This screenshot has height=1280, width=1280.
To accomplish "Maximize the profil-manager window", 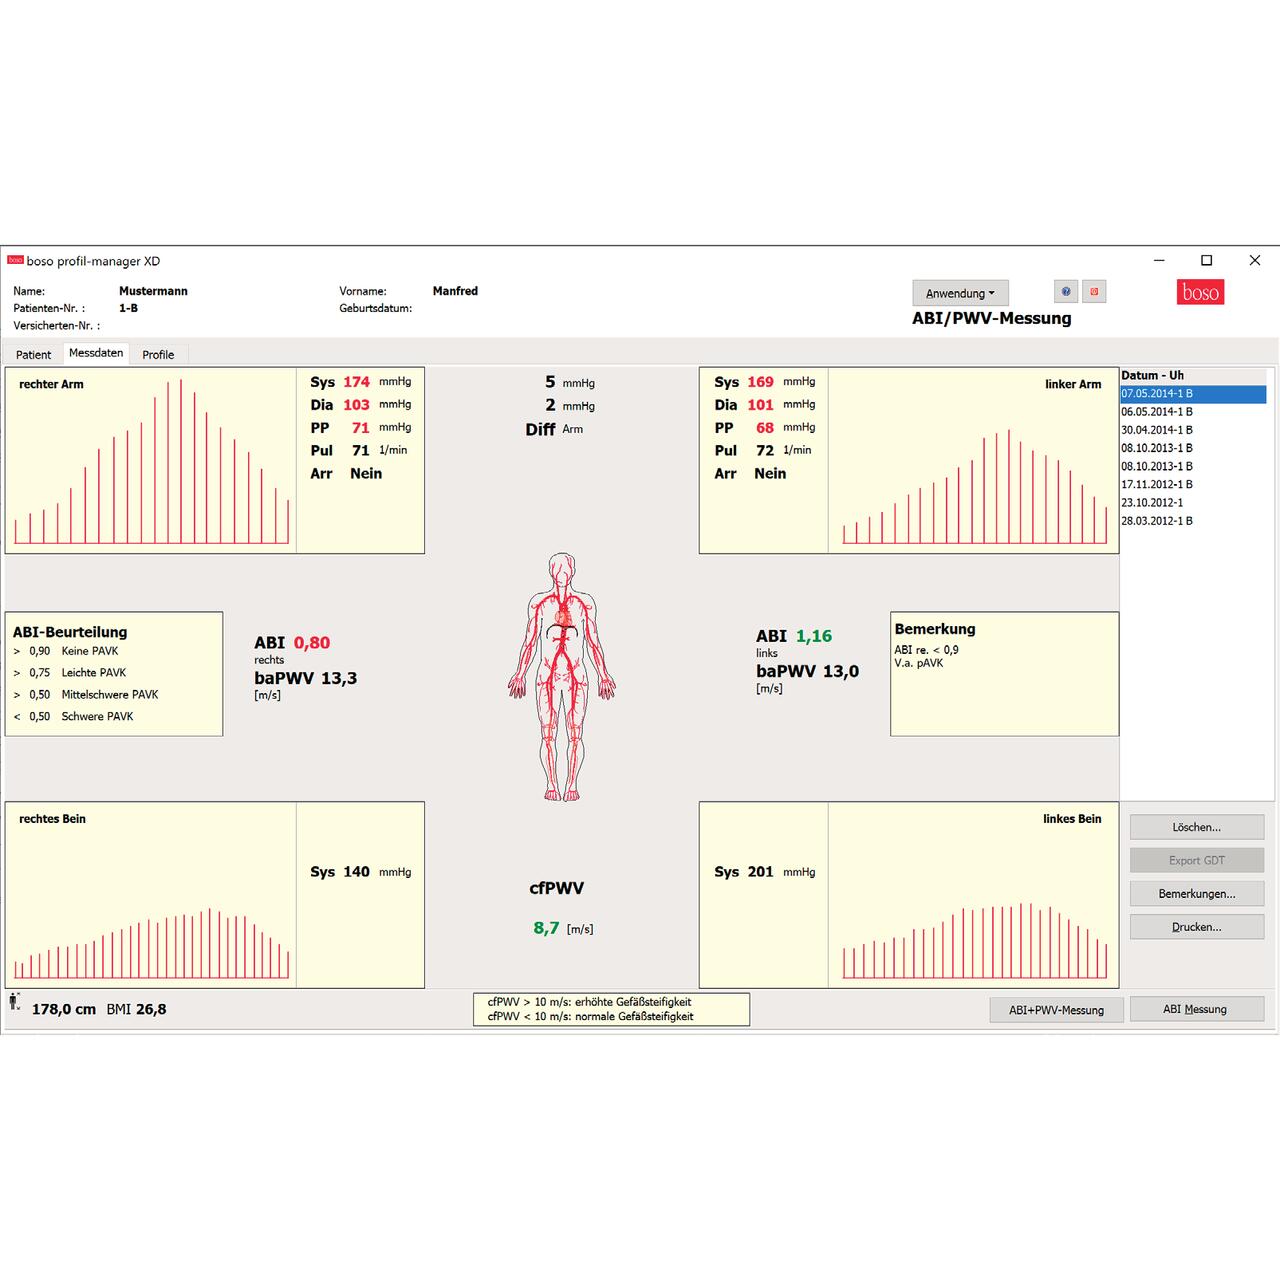I will click(1206, 260).
